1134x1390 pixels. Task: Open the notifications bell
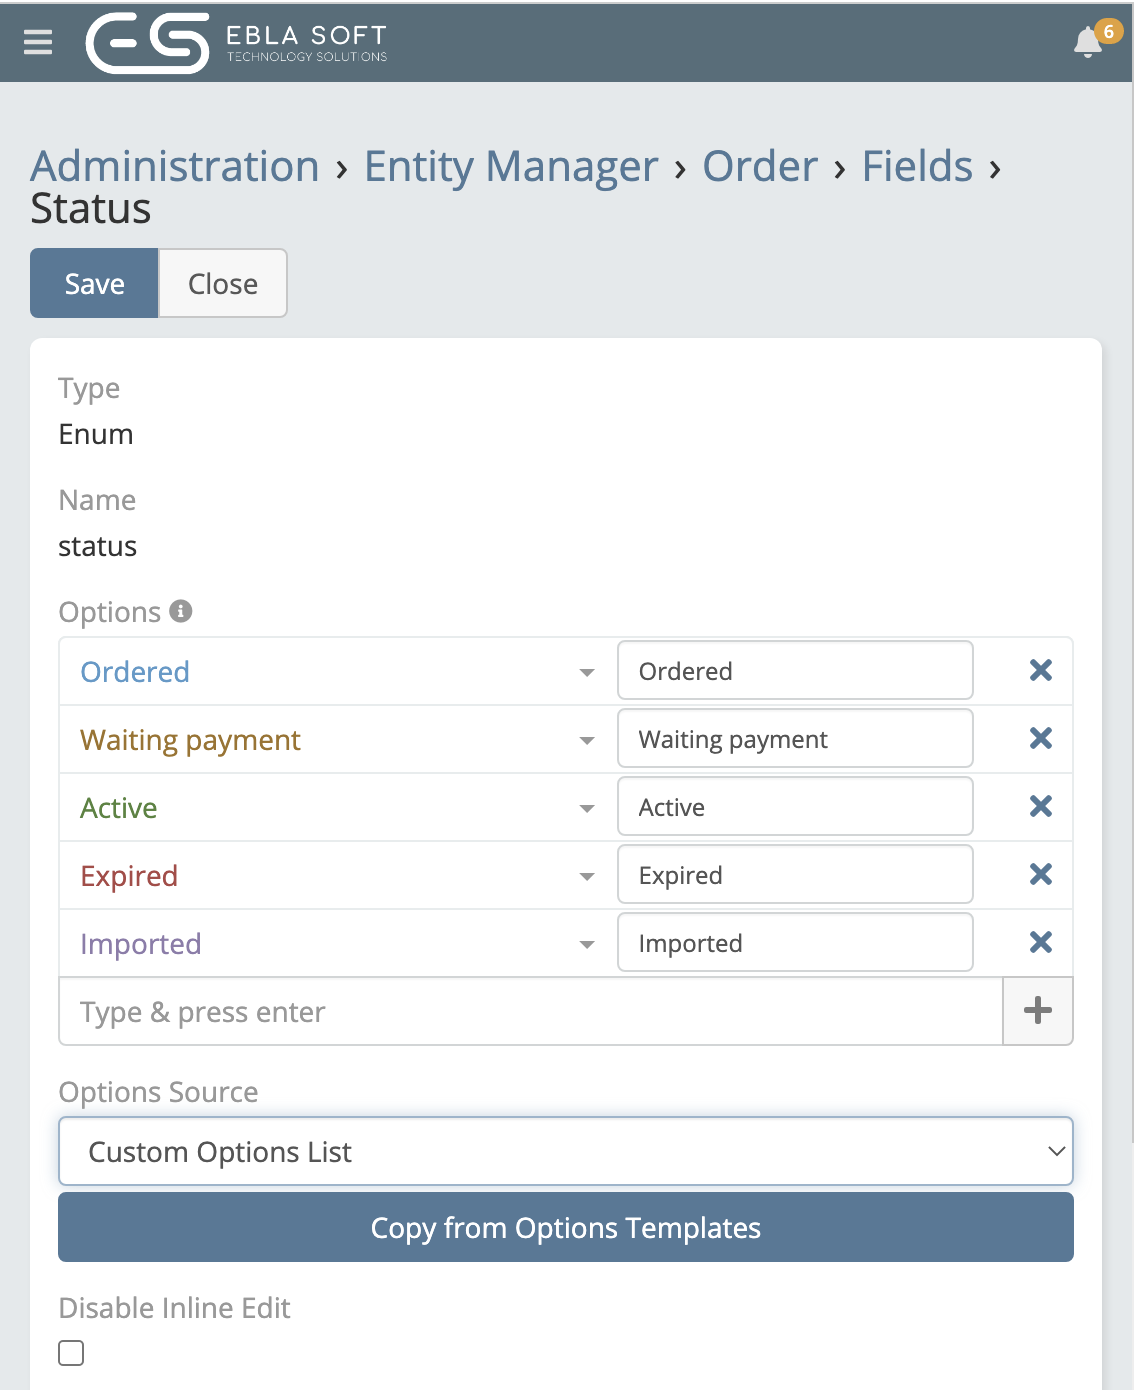(x=1088, y=42)
